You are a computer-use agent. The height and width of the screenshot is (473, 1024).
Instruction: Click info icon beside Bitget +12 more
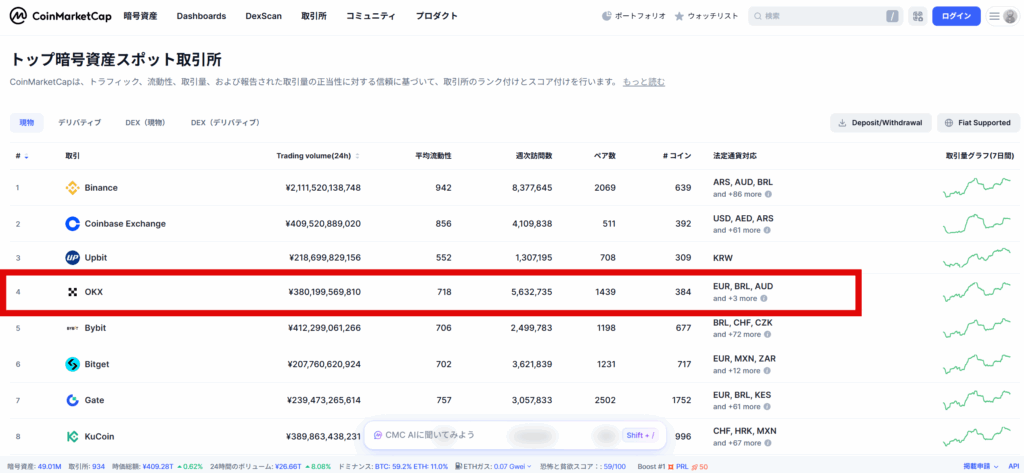click(x=767, y=371)
